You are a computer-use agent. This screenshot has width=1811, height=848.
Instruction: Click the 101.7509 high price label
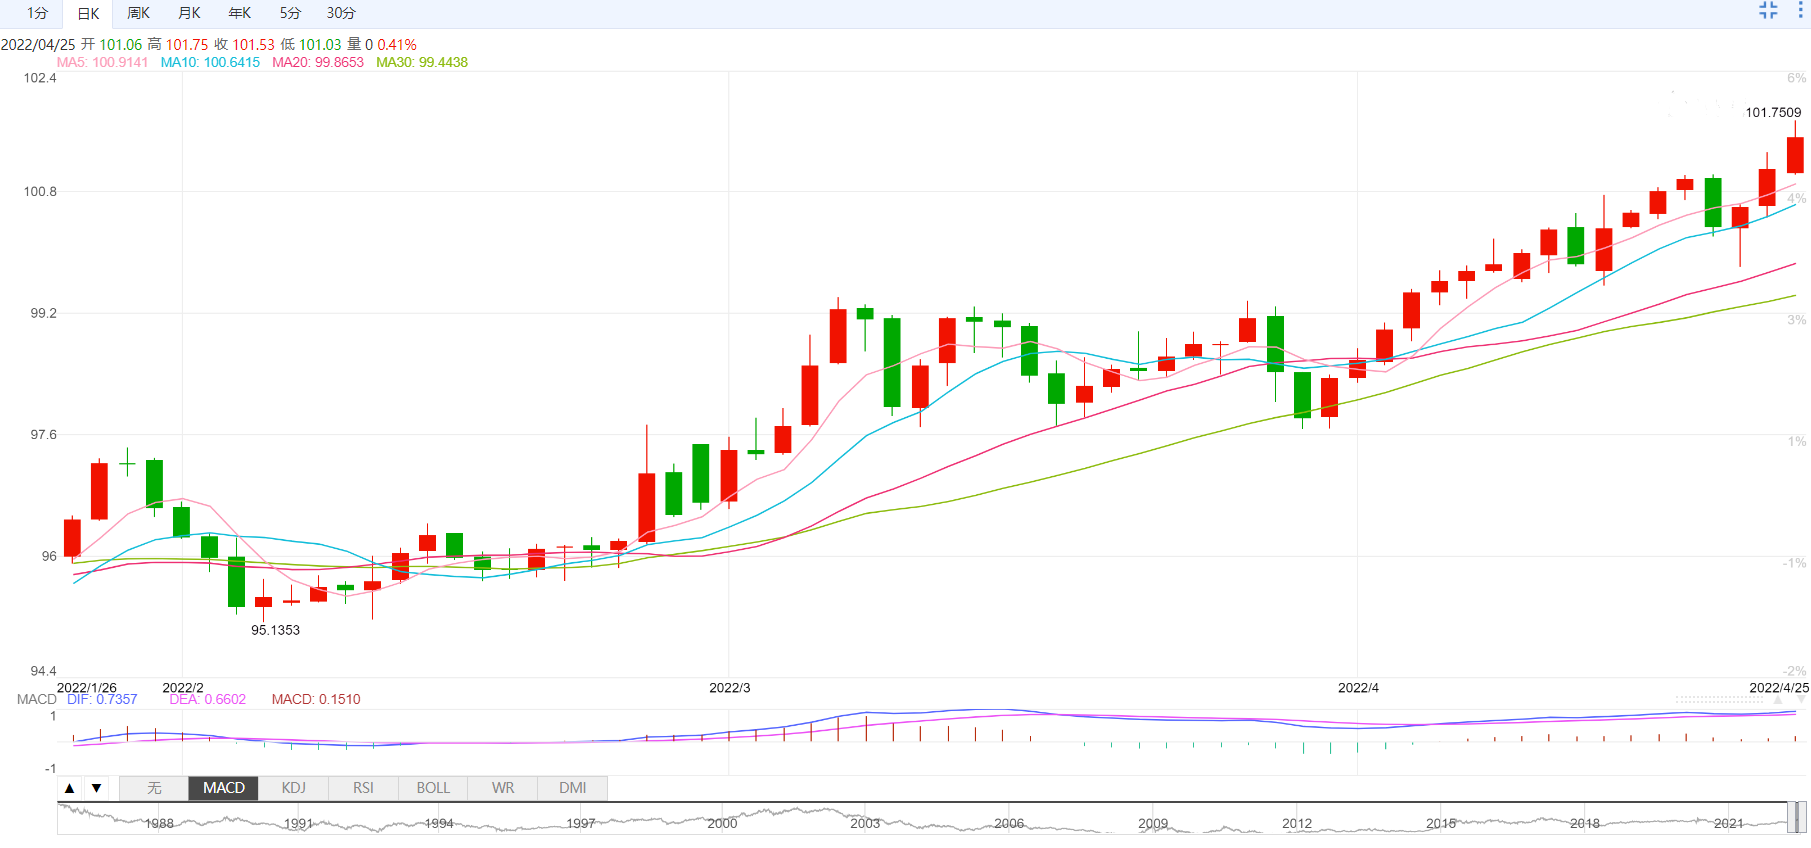coord(1773,112)
